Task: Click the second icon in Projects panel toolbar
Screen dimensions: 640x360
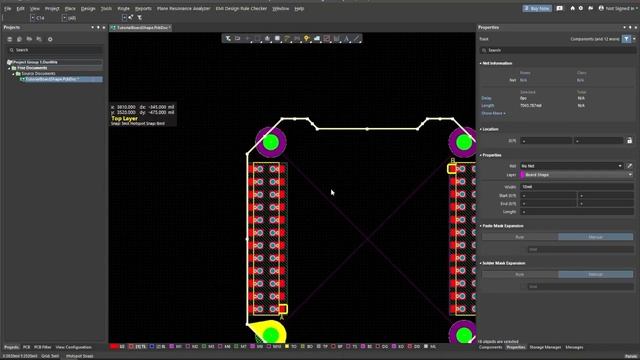Action: click(x=19, y=39)
